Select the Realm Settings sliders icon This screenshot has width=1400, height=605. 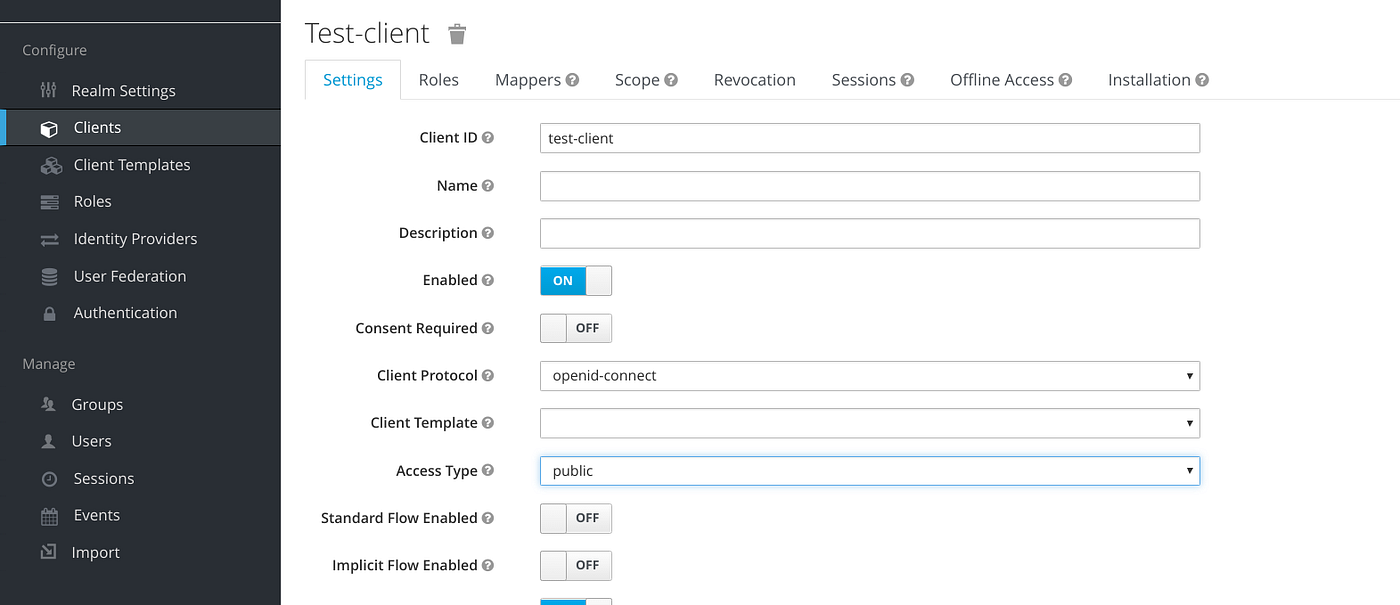click(x=50, y=90)
